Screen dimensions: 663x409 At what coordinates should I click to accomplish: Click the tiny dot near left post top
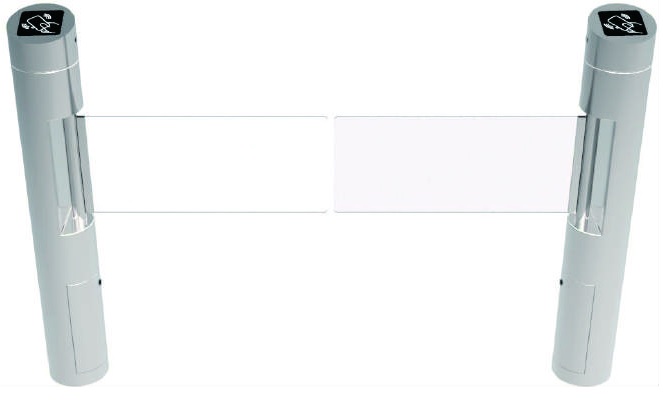pos(76,40)
